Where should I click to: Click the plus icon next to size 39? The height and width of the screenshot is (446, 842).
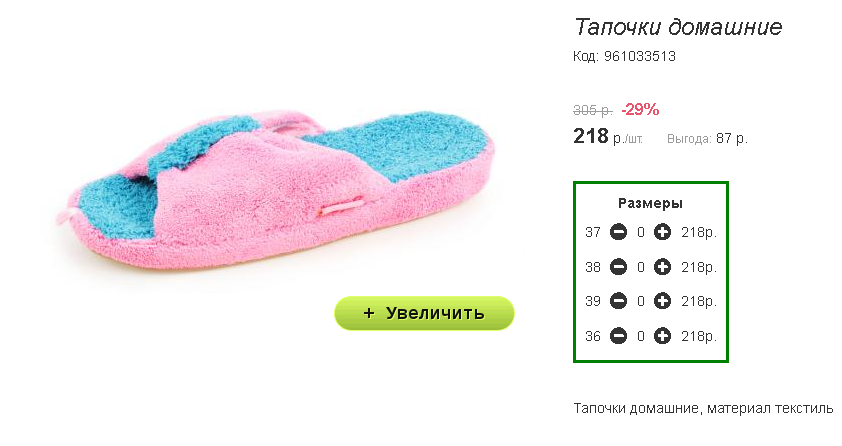662,301
